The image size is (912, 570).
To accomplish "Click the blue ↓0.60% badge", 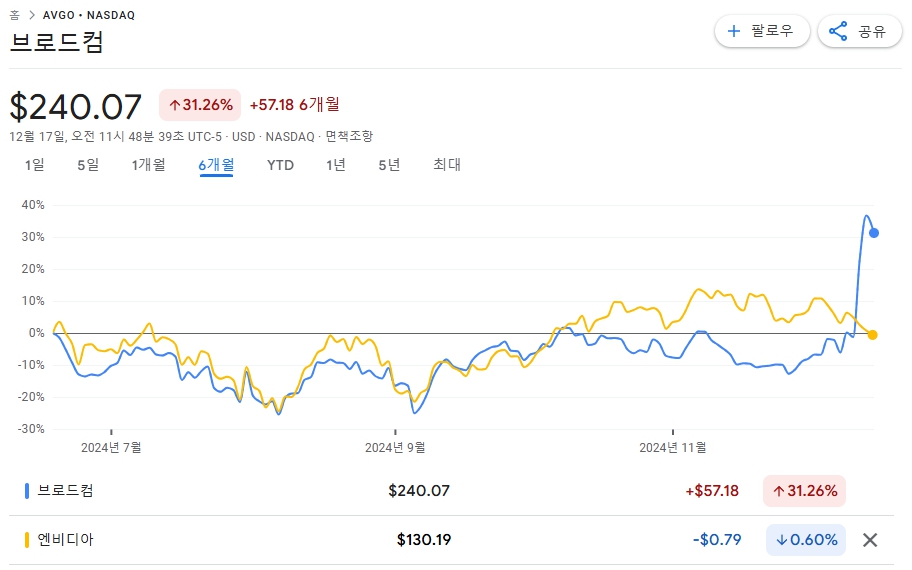I will pos(806,540).
